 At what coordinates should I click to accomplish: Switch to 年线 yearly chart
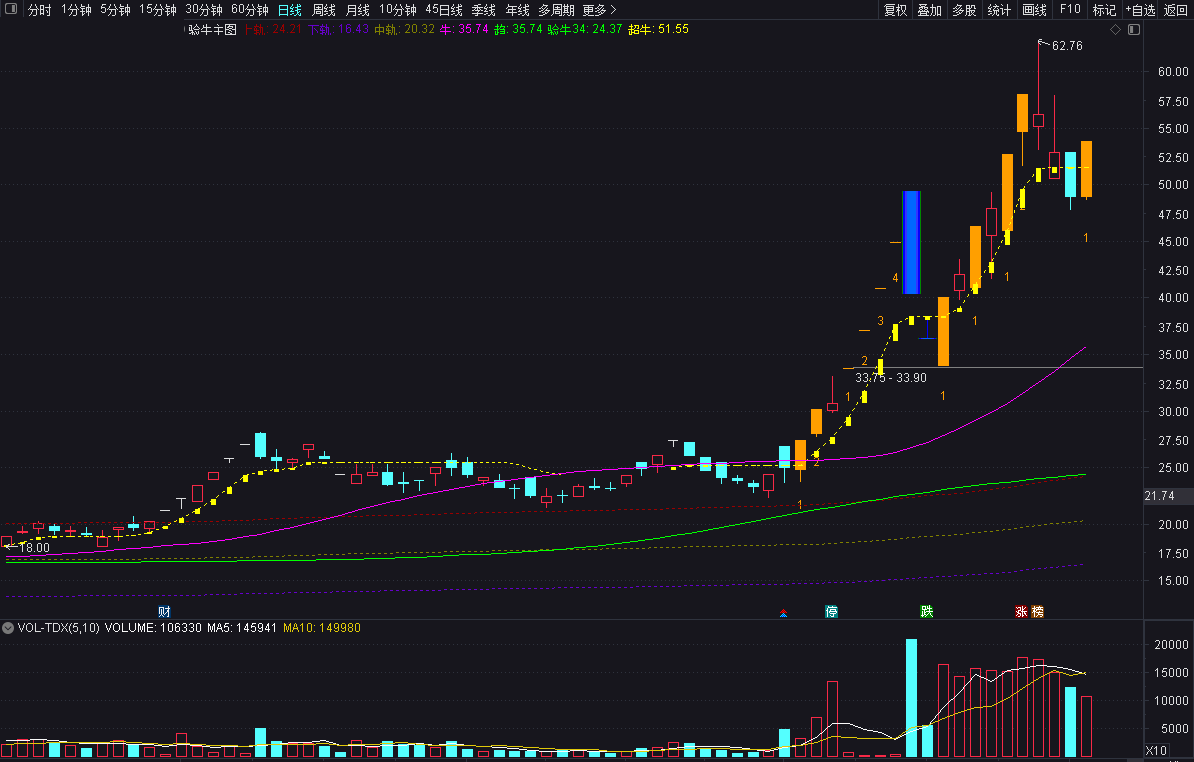click(x=518, y=10)
